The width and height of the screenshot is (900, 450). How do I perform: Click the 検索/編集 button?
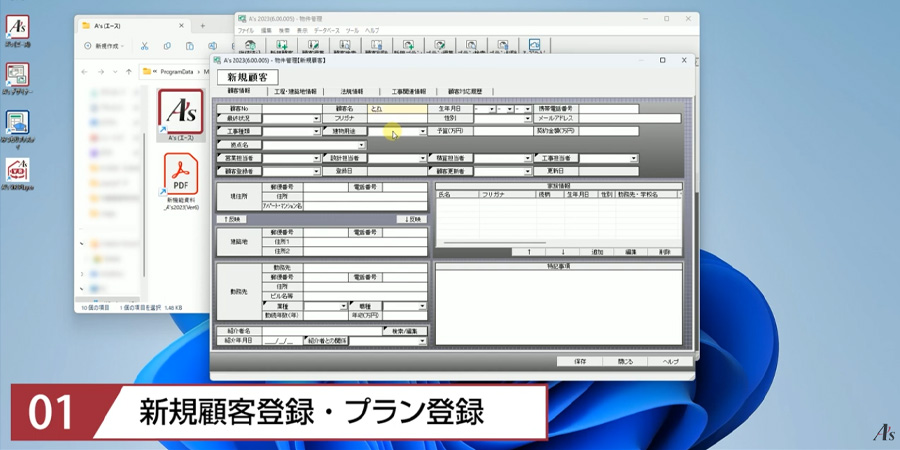405,330
